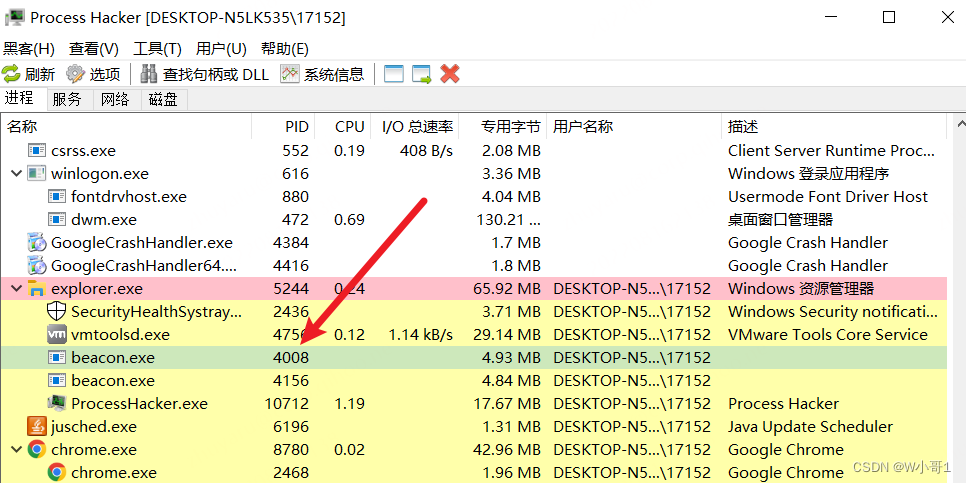
Task: Click the 桌面窗口管理器 description
Action: [x=781, y=219]
